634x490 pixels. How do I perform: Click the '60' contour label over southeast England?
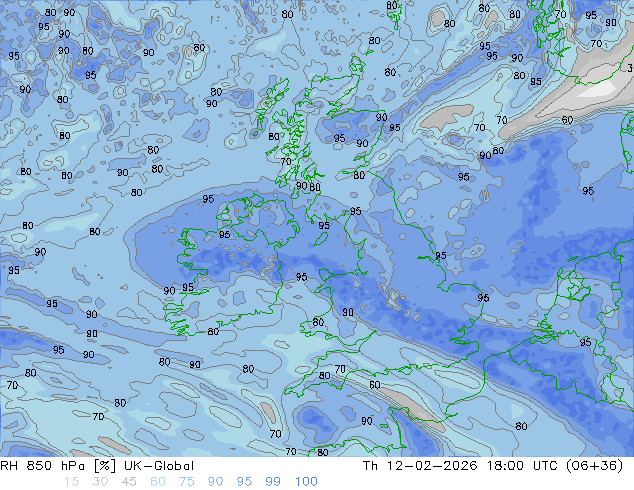click(374, 385)
